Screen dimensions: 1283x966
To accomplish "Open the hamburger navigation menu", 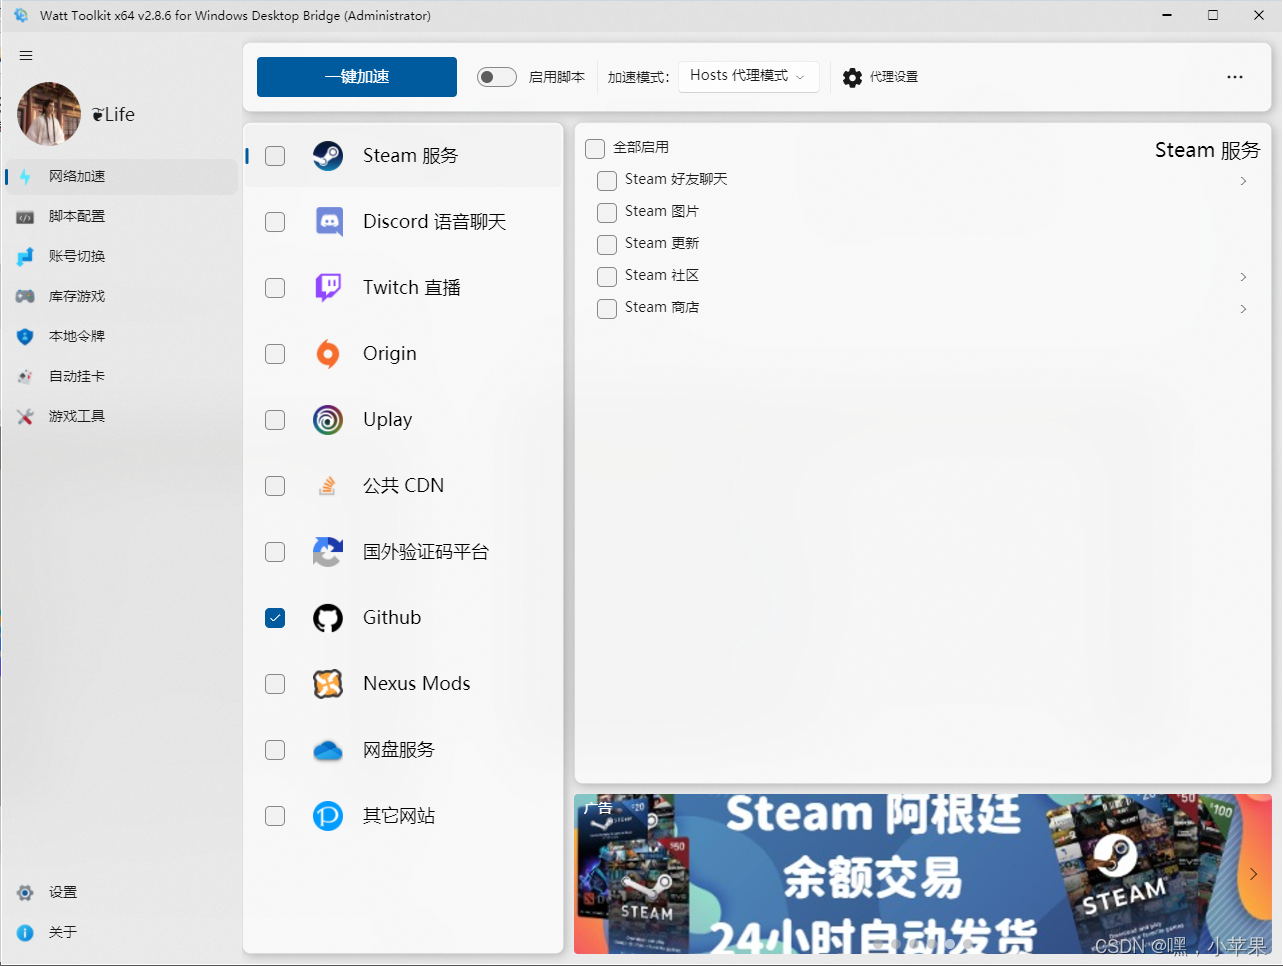I will (26, 56).
